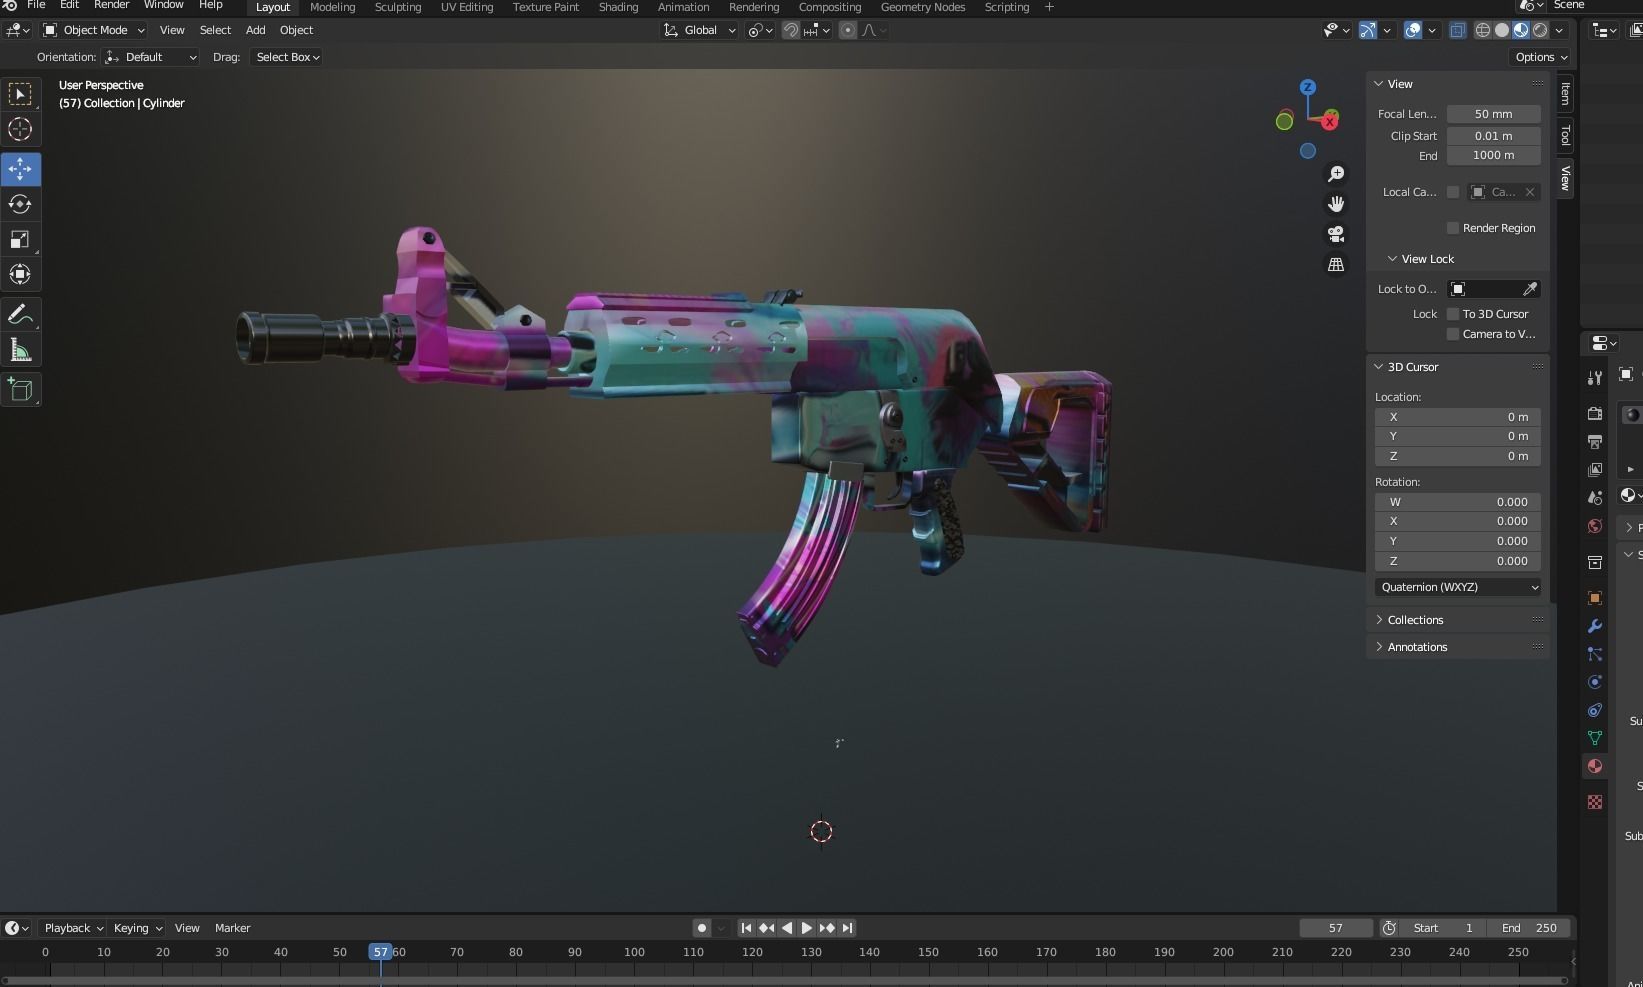Activate the 3D Cursor tool
Viewport: 1643px width, 987px height.
pyautogui.click(x=20, y=129)
